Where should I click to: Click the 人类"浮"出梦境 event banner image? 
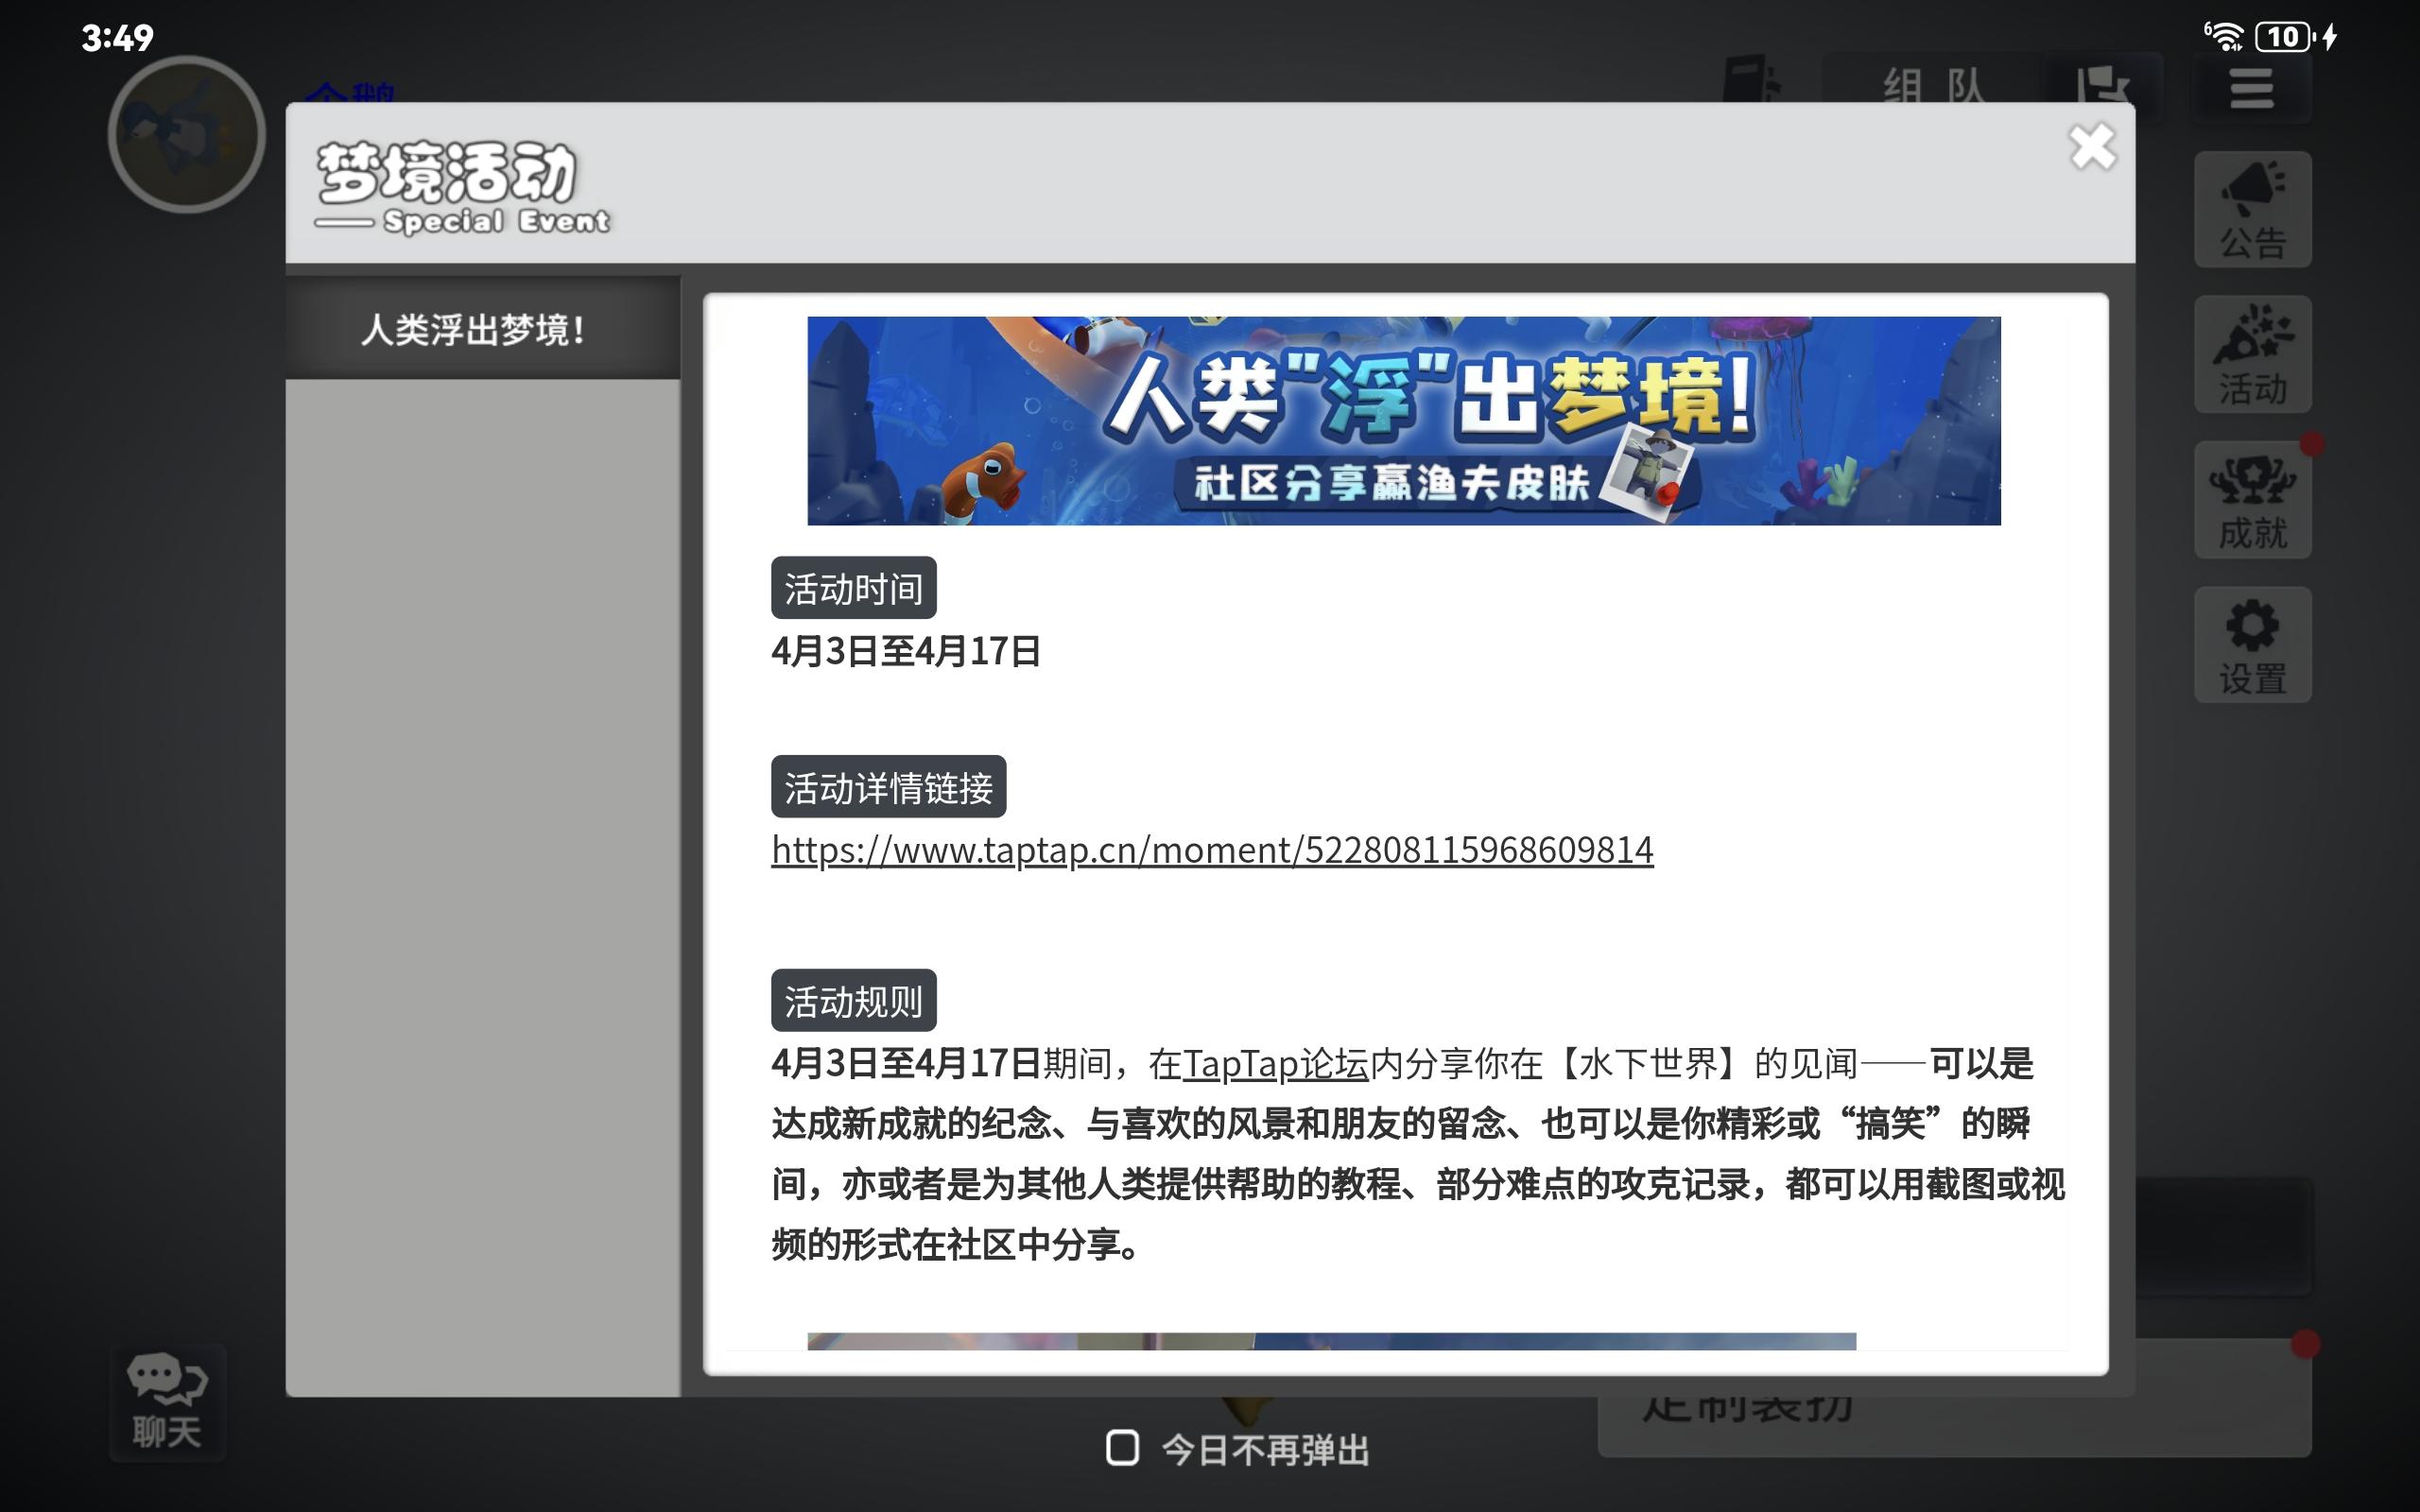pyautogui.click(x=1403, y=421)
